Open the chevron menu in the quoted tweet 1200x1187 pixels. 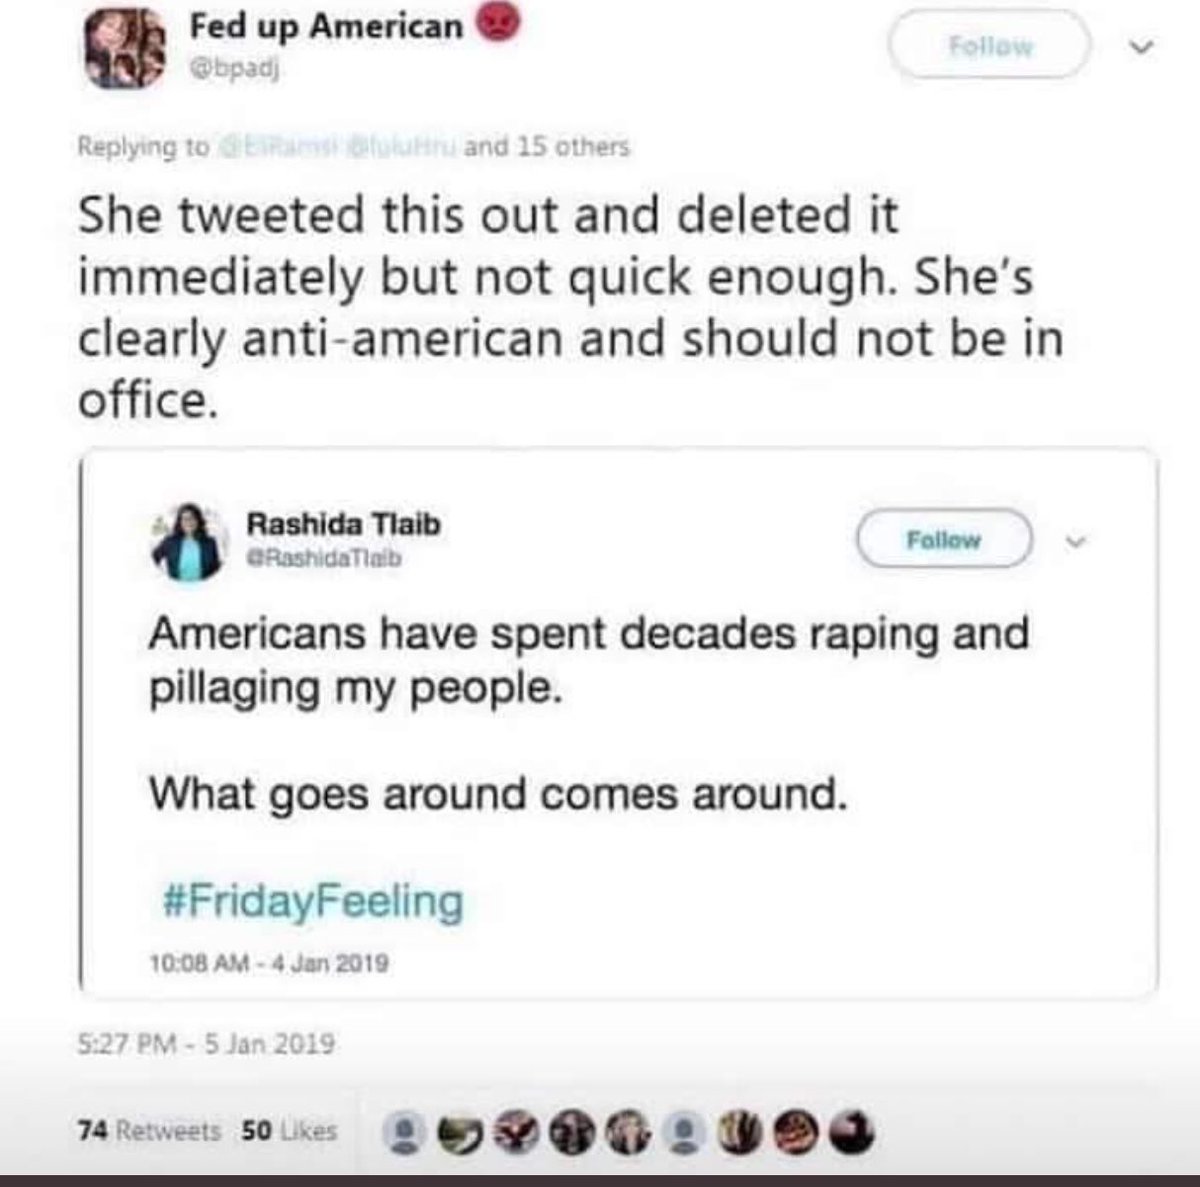click(x=1075, y=541)
